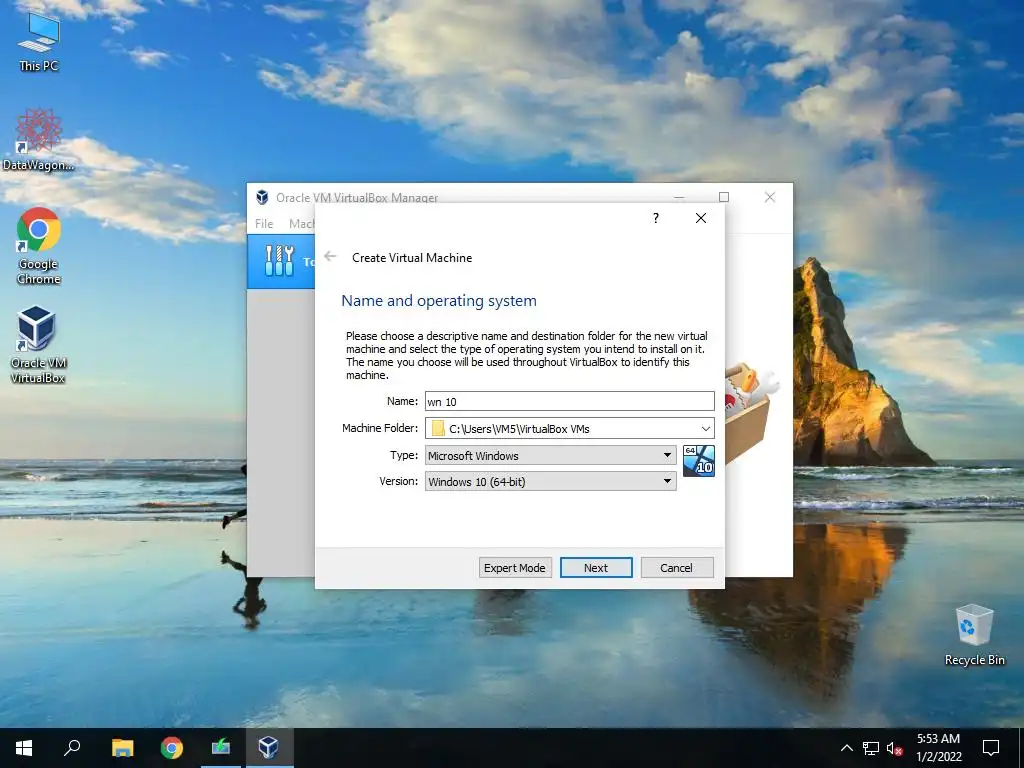This screenshot has height=768, width=1024.
Task: Open taskbar search magnifier
Action: [x=72, y=748]
